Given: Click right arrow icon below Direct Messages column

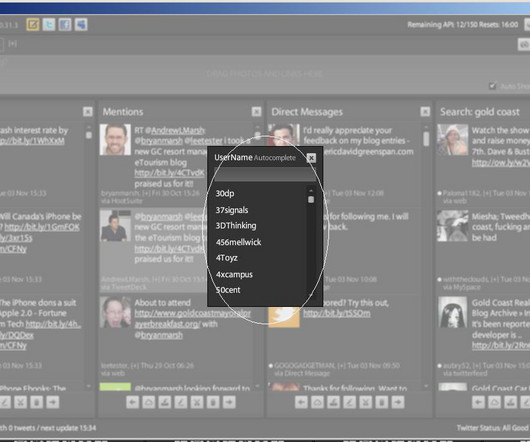Looking at the screenshot, I should click(x=398, y=402).
